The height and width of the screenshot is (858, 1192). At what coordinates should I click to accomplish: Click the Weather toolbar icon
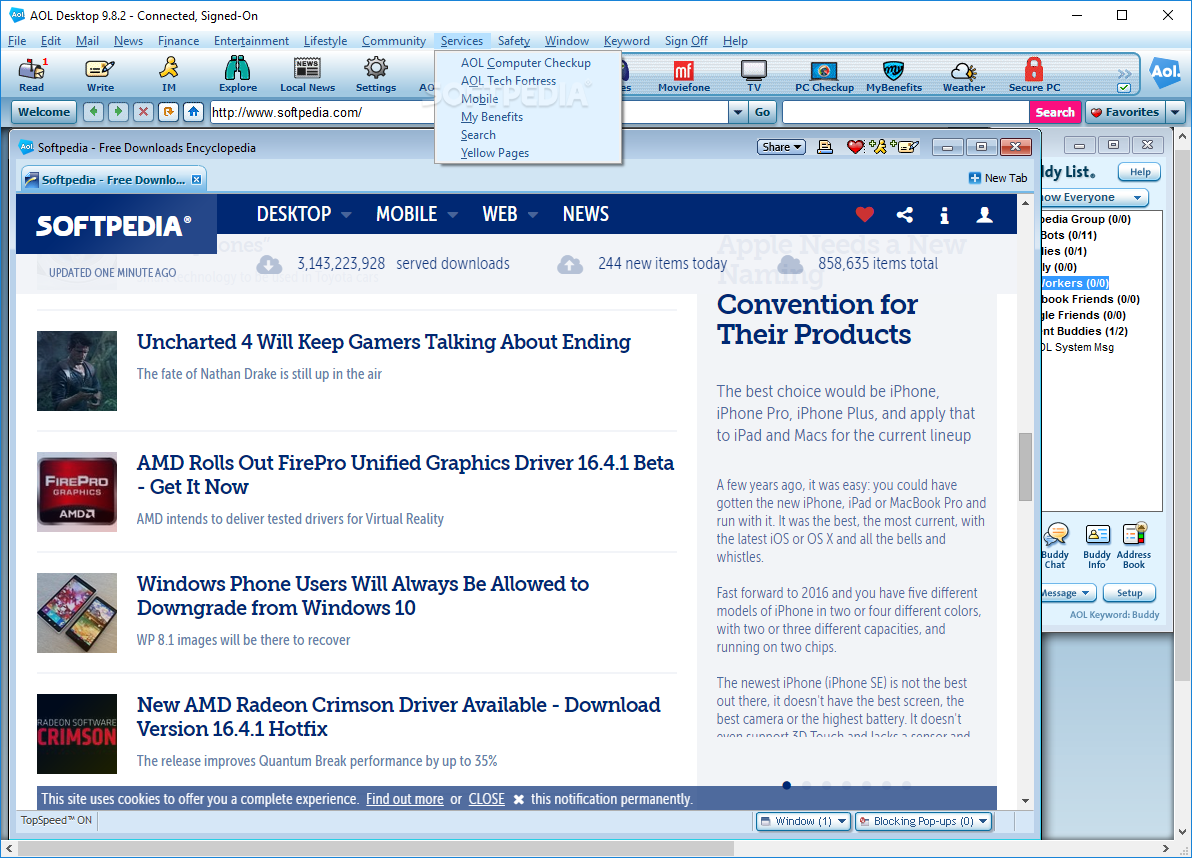(964, 74)
